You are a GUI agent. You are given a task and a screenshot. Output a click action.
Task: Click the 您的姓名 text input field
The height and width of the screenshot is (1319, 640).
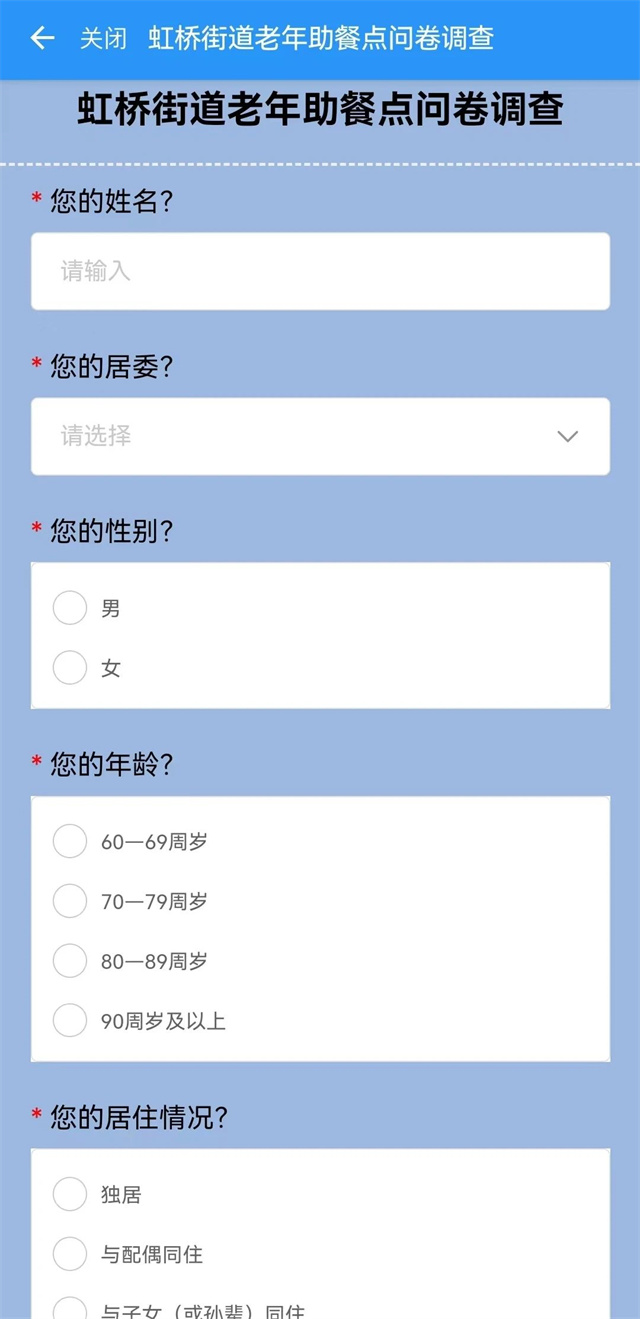click(x=320, y=271)
